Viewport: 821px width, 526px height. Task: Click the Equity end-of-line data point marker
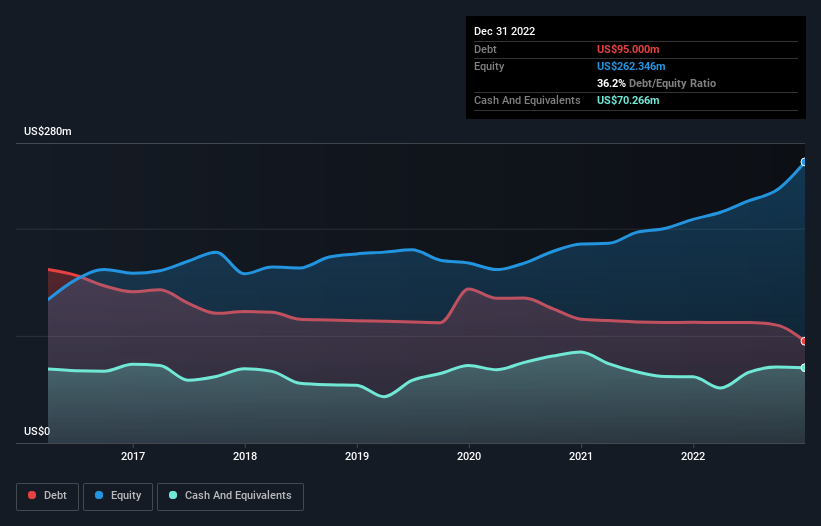coord(804,162)
